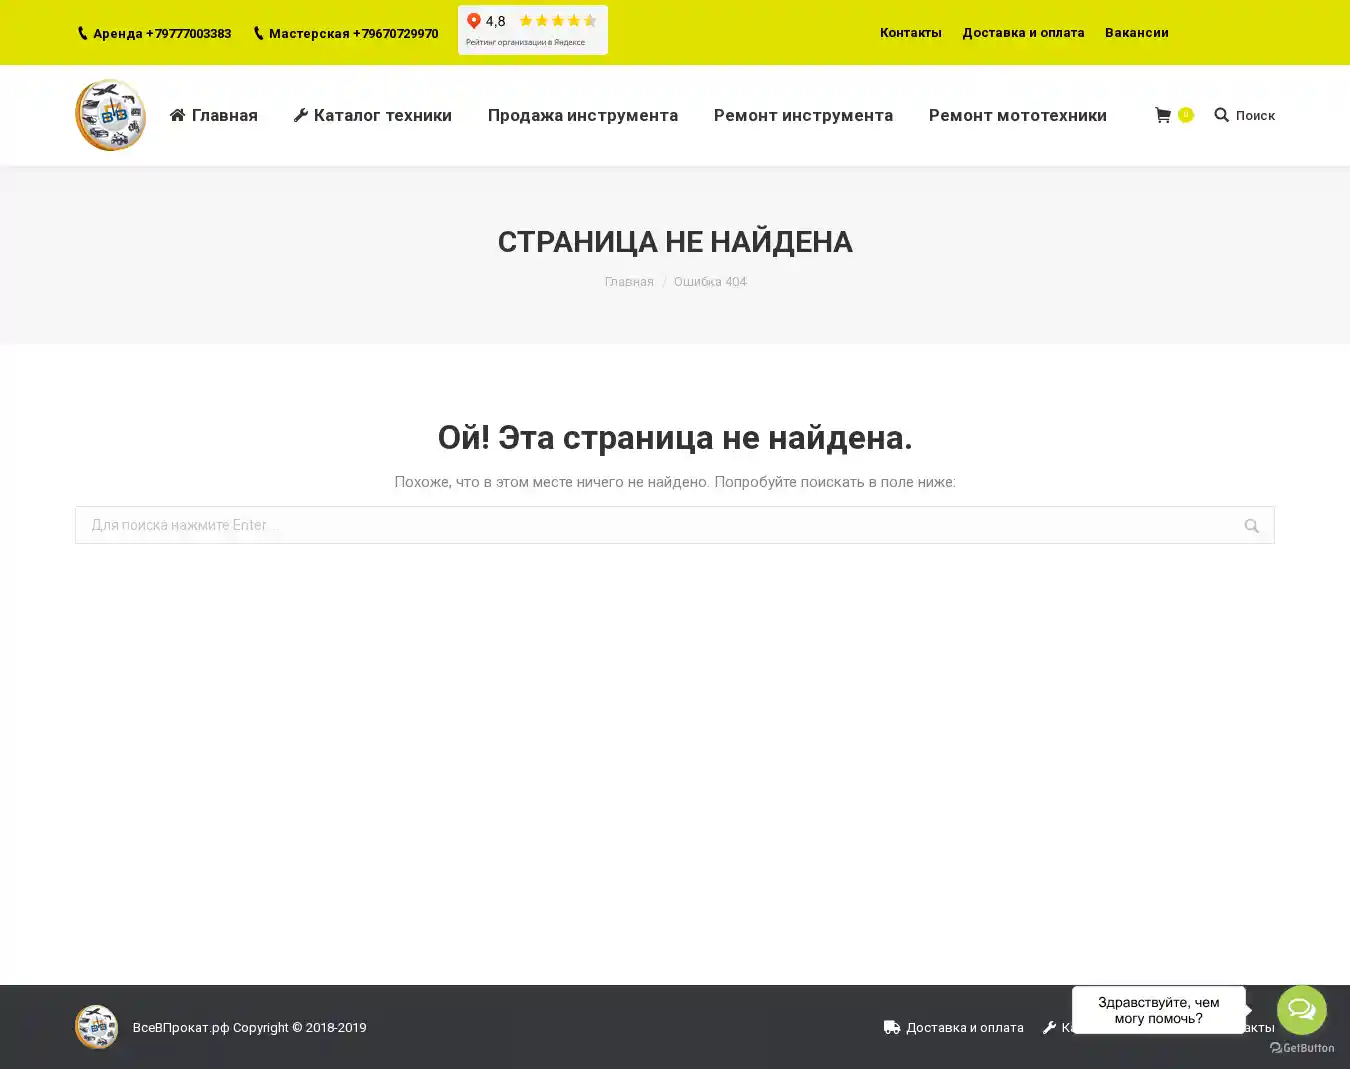Click the Главная breadcrumb link
This screenshot has height=1069, width=1350.
click(x=628, y=282)
